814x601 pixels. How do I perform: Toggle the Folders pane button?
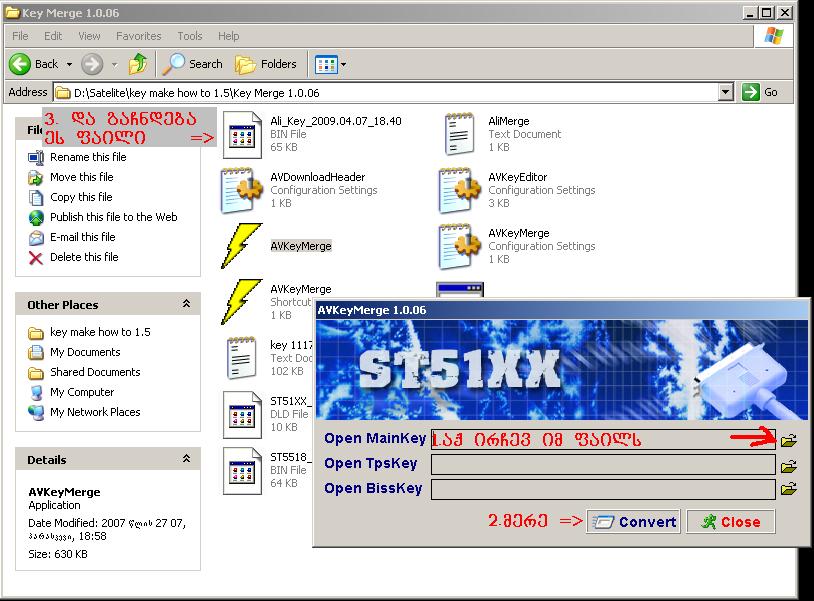(266, 64)
